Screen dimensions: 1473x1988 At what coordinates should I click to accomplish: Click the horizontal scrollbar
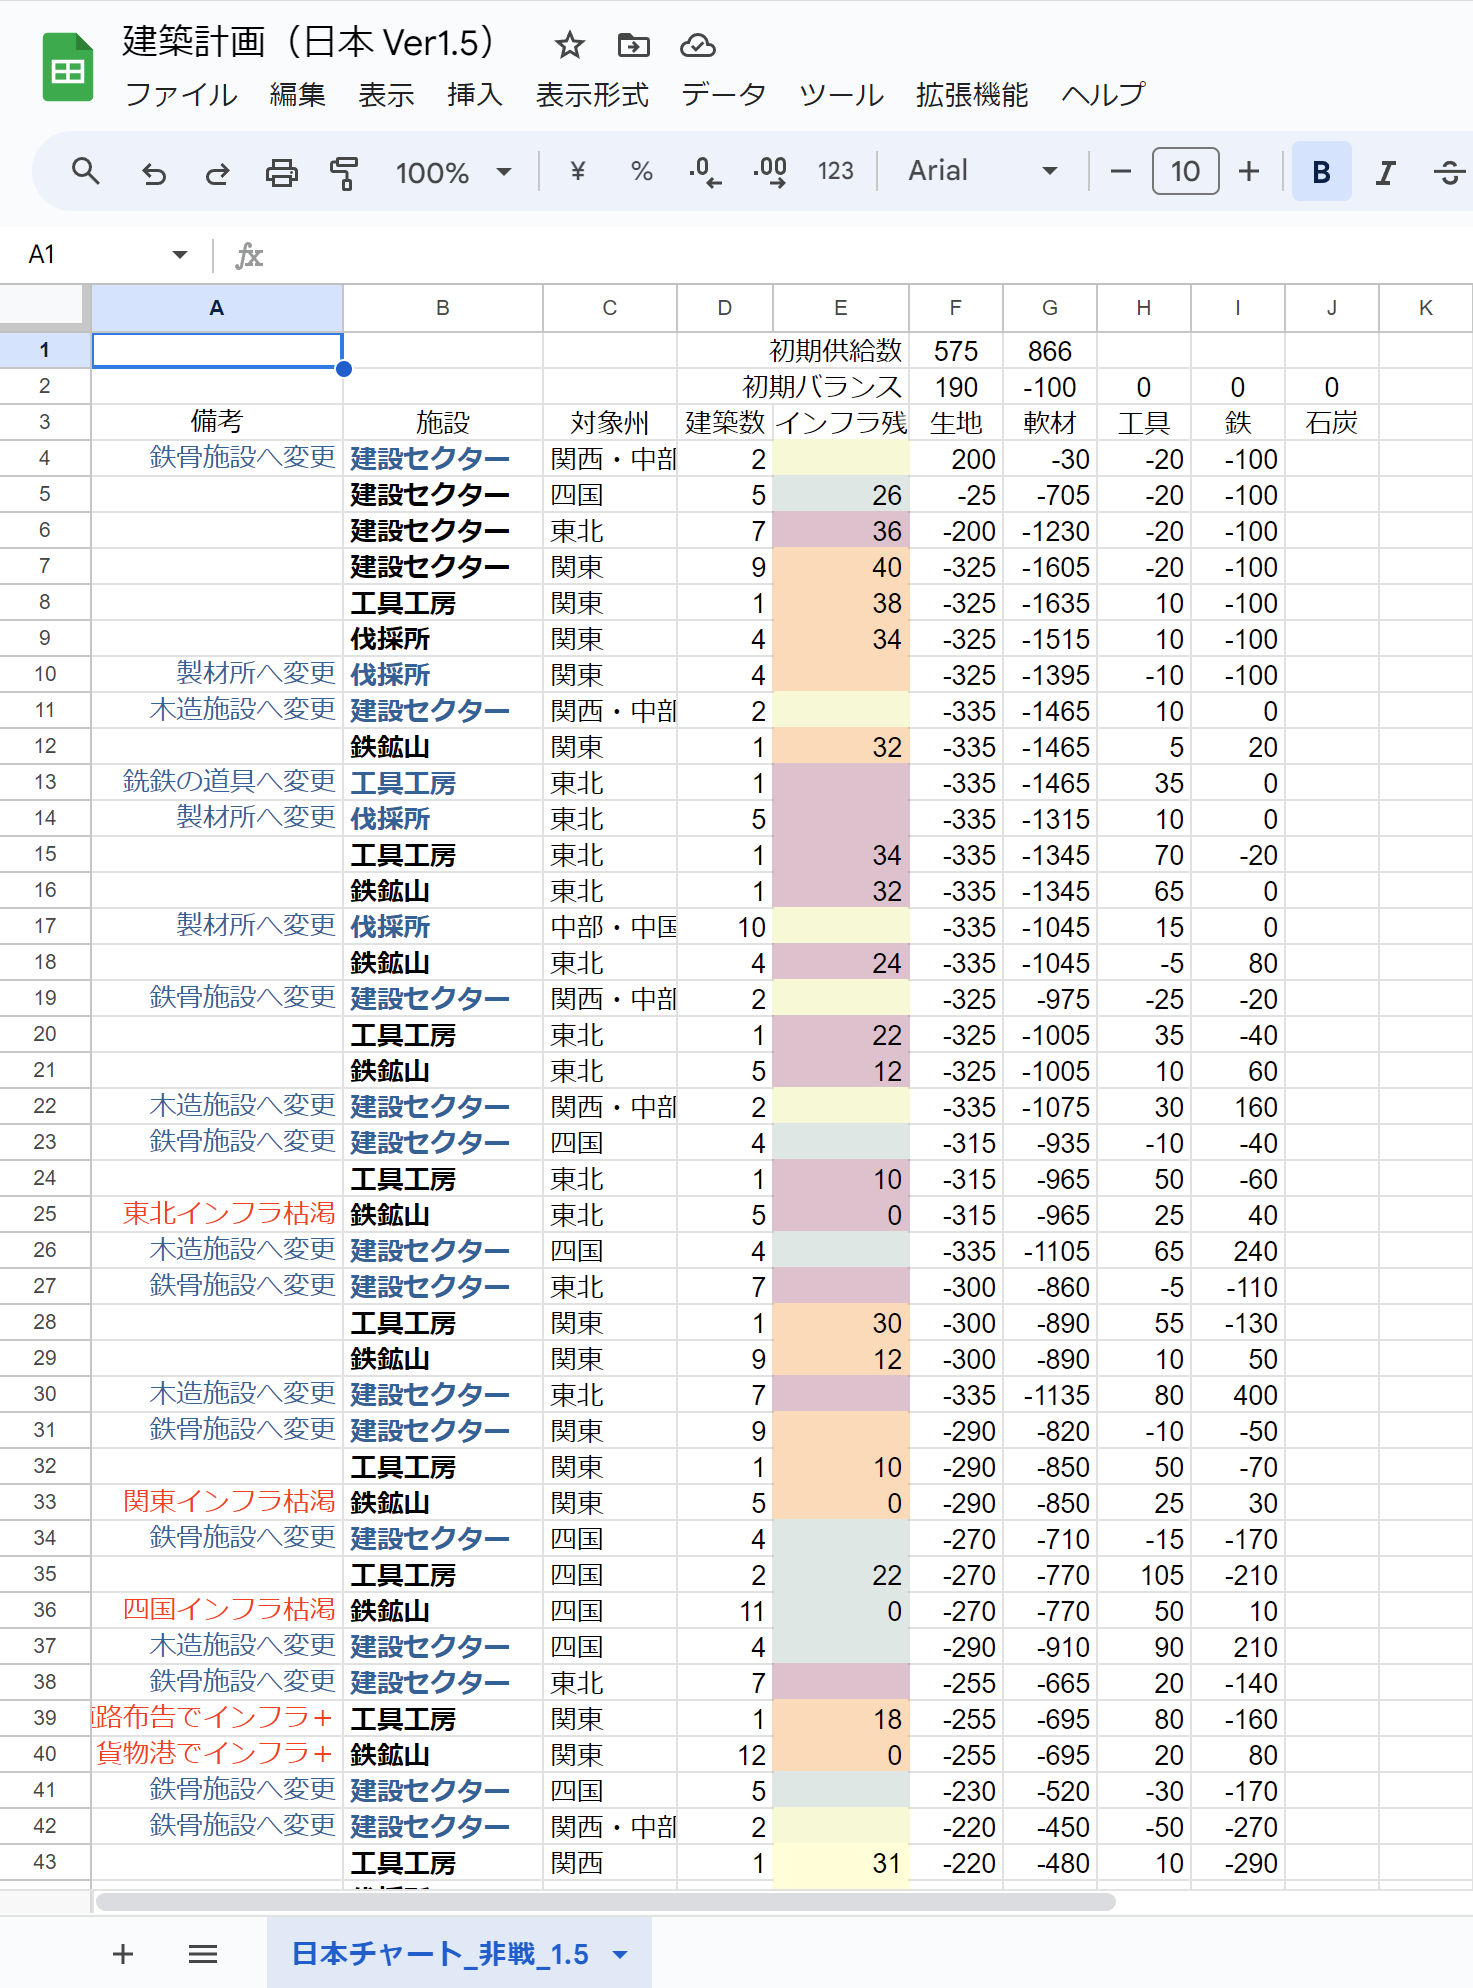(606, 1901)
